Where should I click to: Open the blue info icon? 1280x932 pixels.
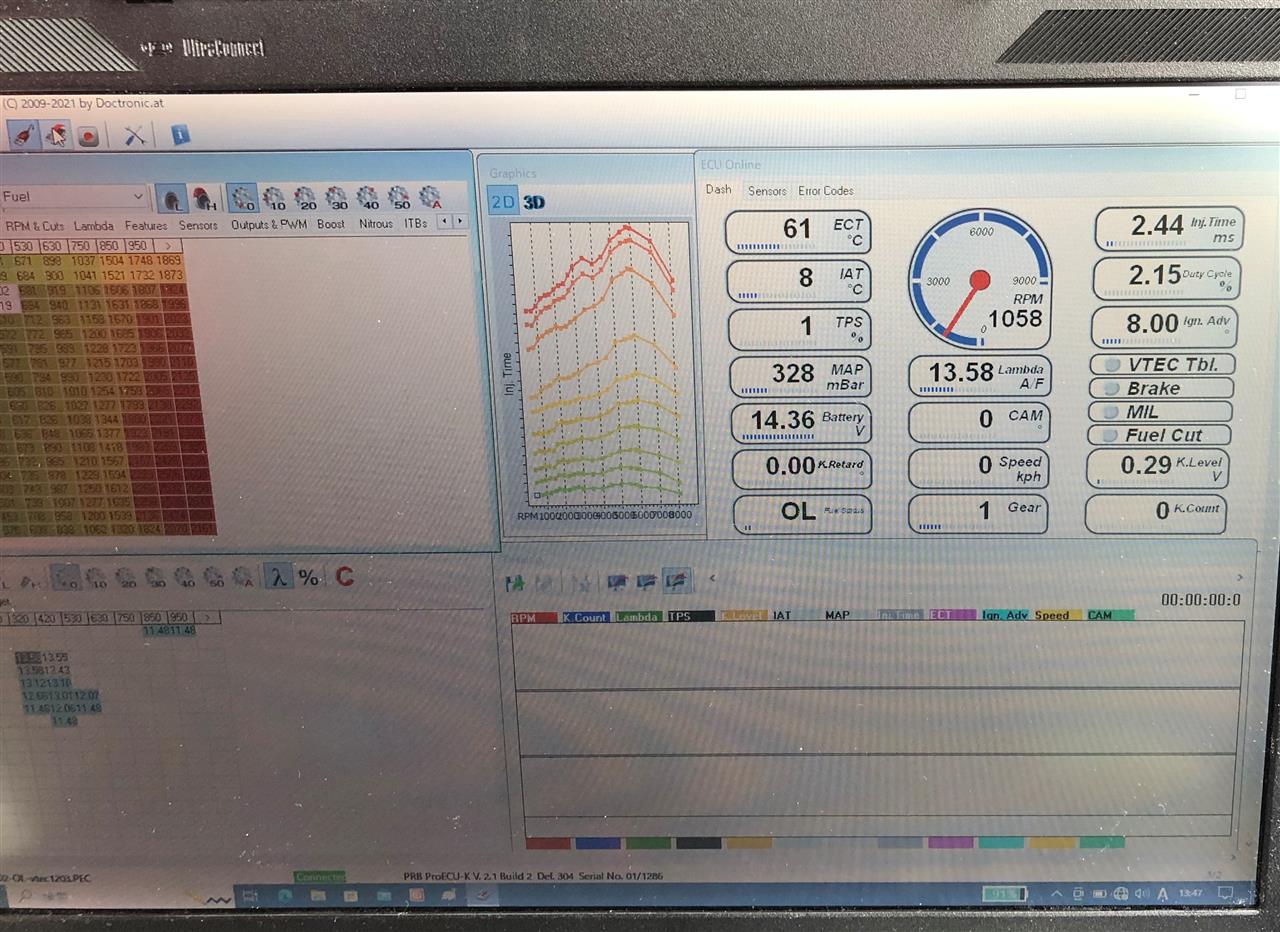pos(180,134)
